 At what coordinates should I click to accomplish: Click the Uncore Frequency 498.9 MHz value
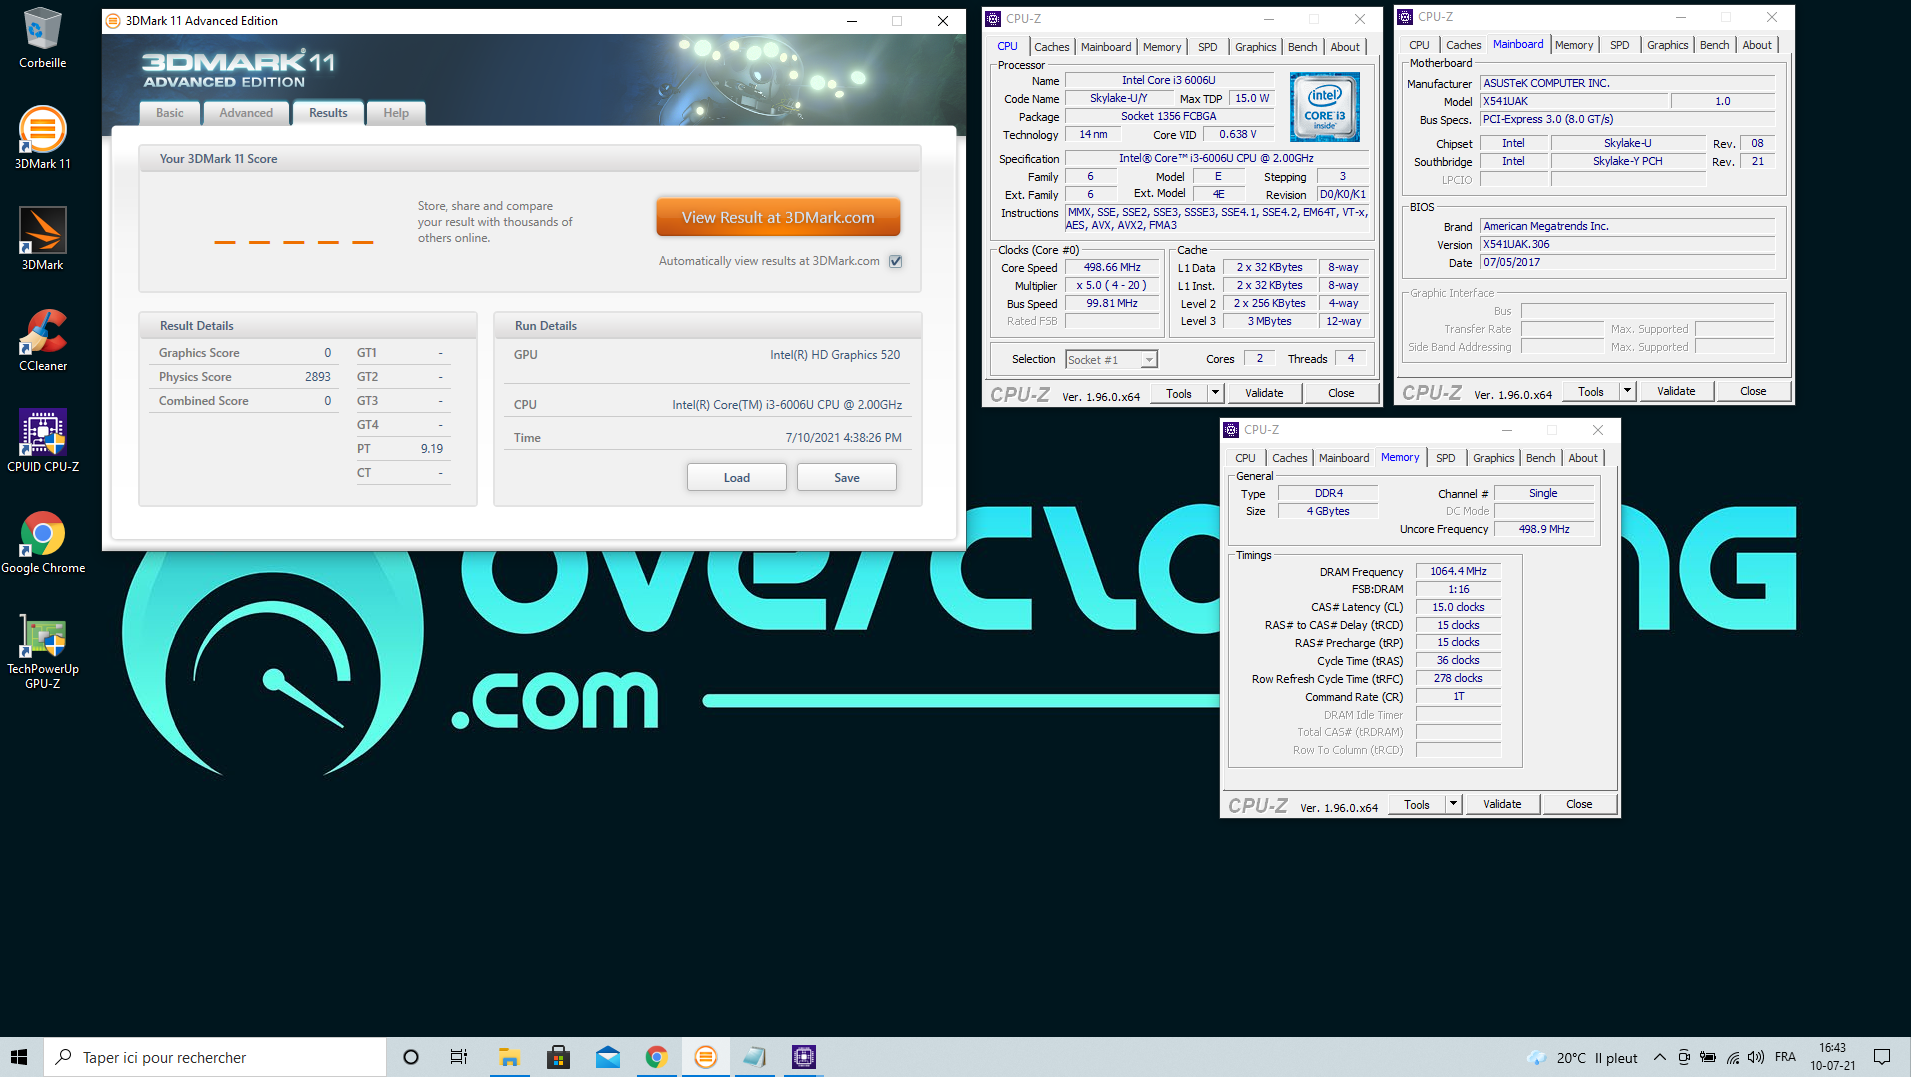pyautogui.click(x=1543, y=529)
